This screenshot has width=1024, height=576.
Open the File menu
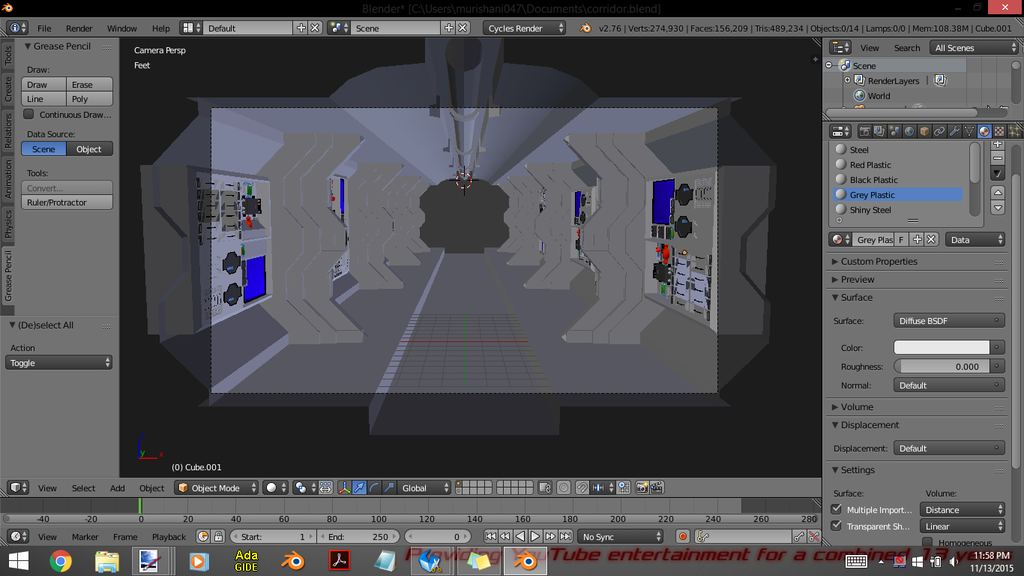(x=44, y=28)
